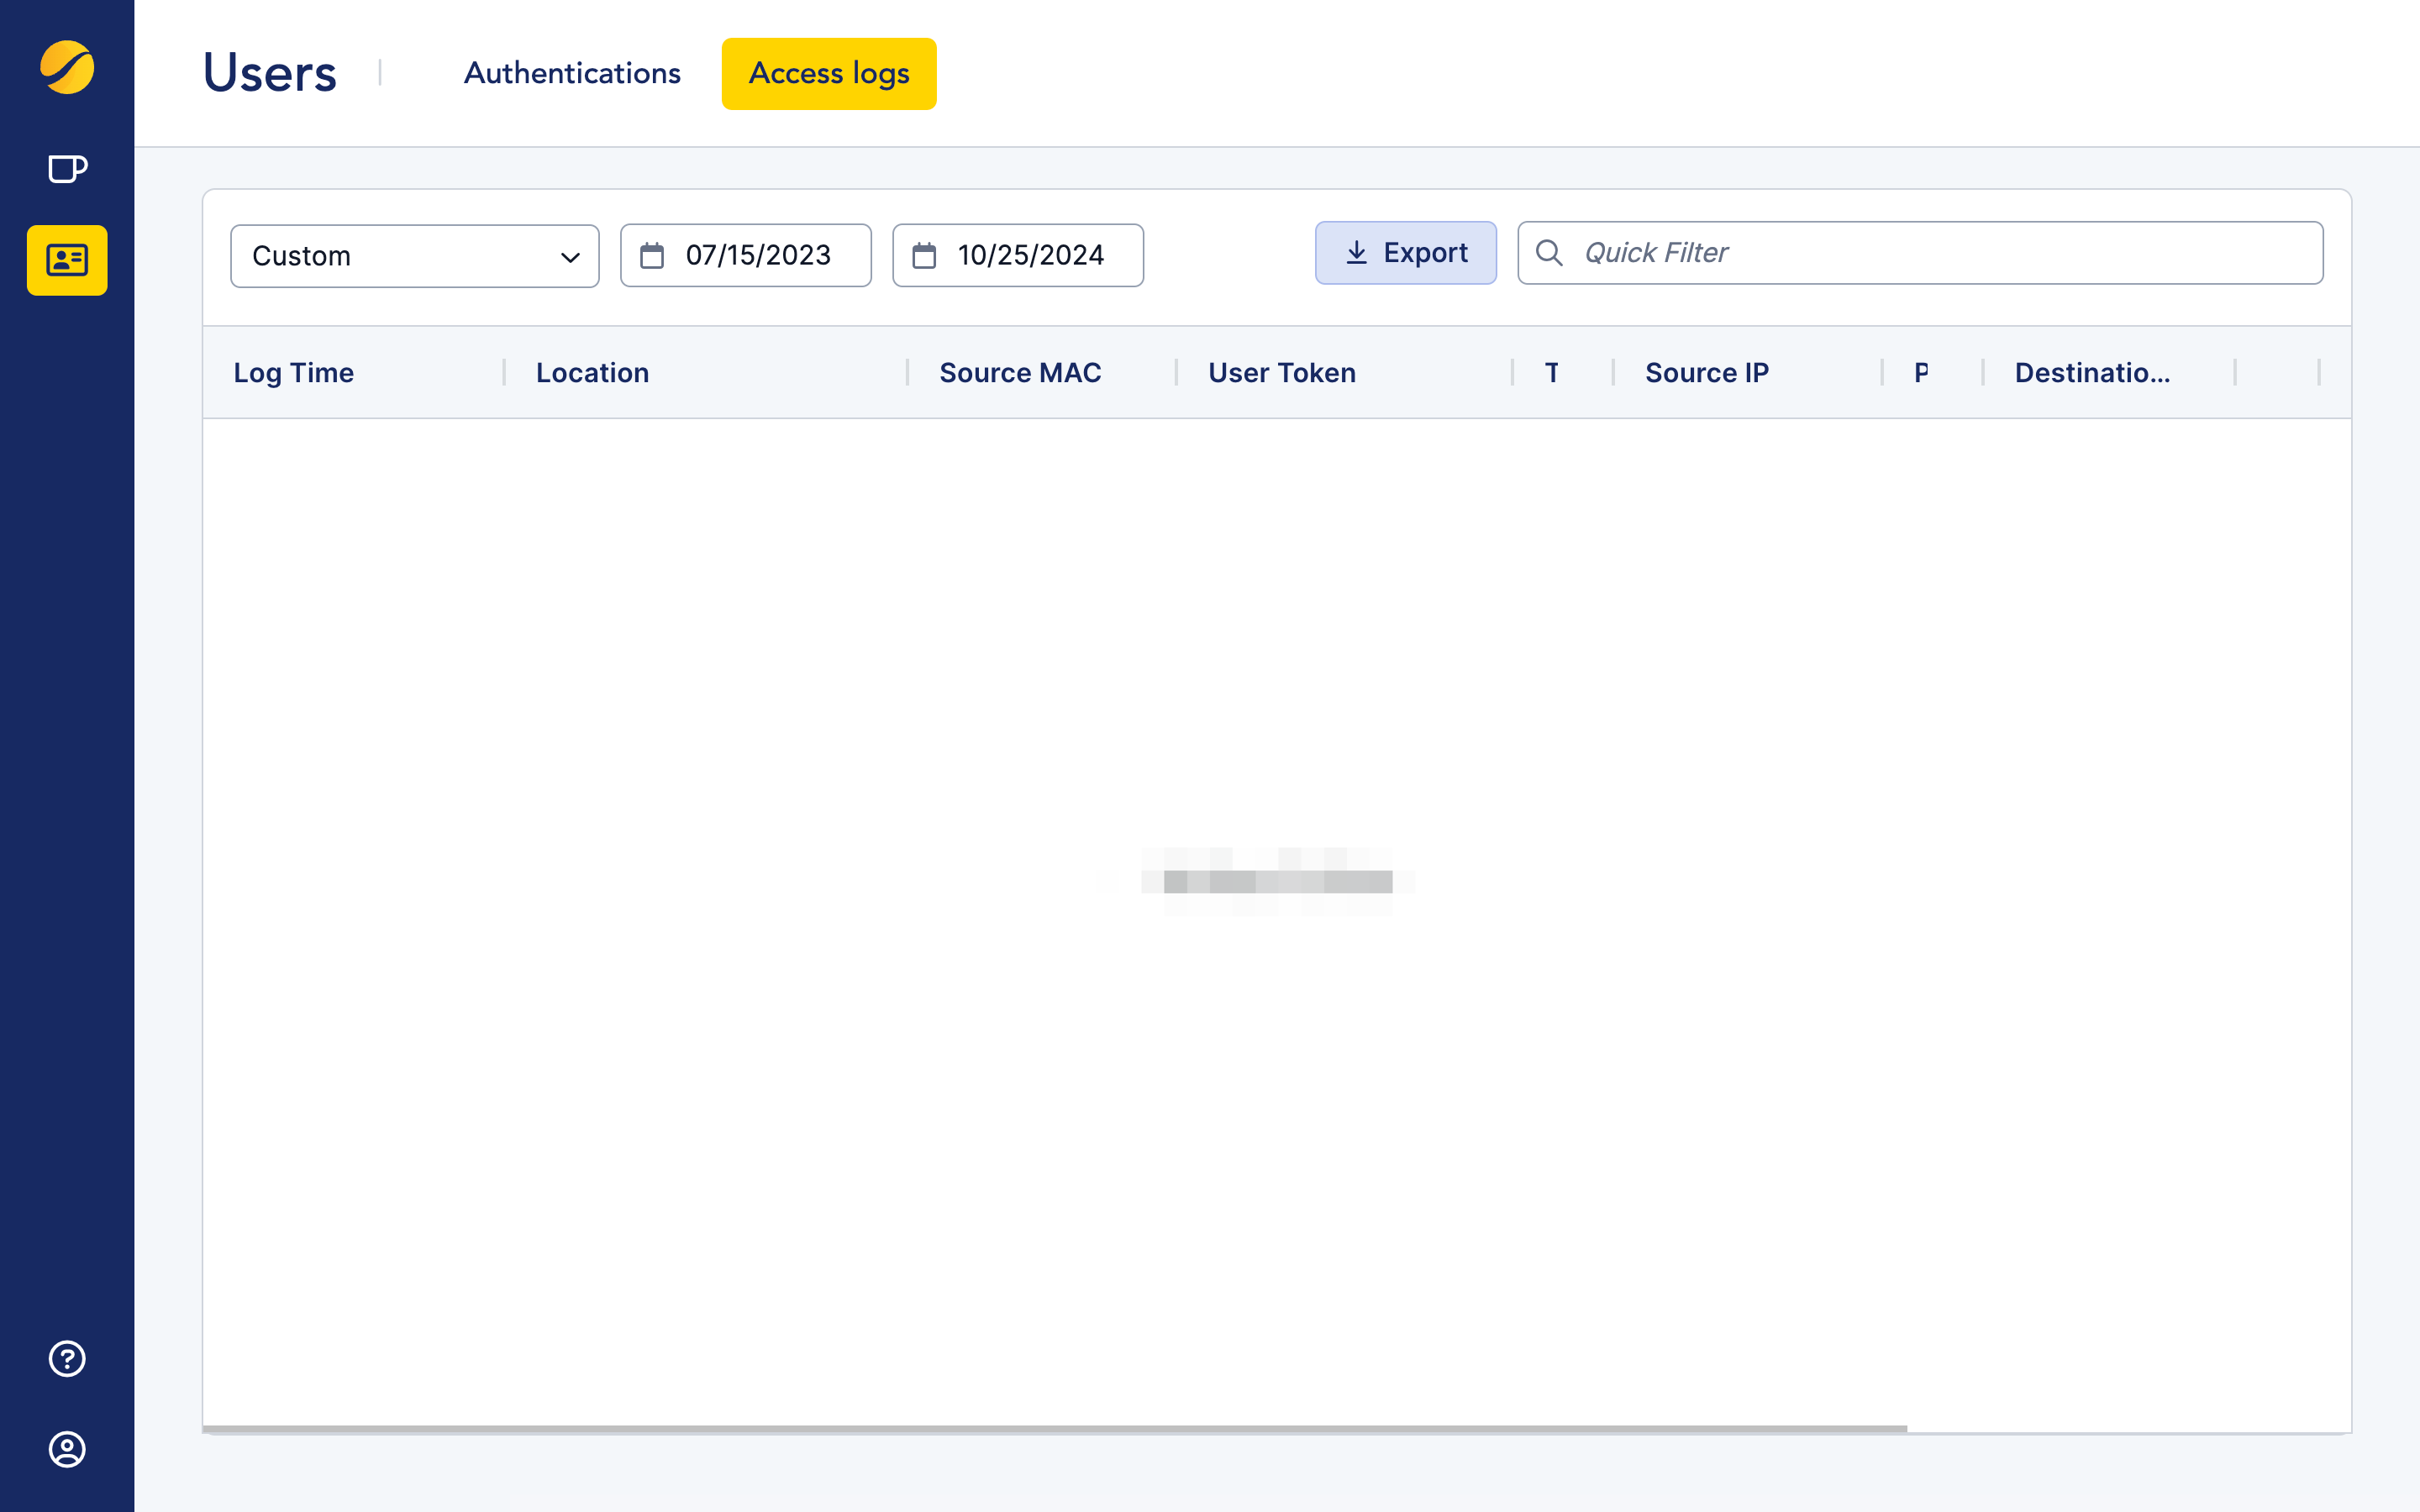Select the highlighted ID card sidebar icon

[66, 261]
